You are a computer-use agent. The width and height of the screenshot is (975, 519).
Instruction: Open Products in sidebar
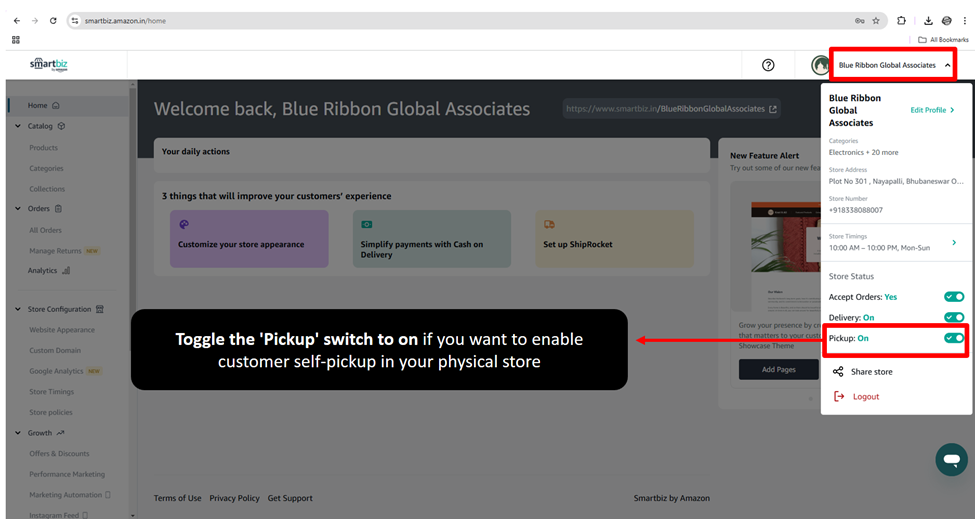click(x=43, y=148)
